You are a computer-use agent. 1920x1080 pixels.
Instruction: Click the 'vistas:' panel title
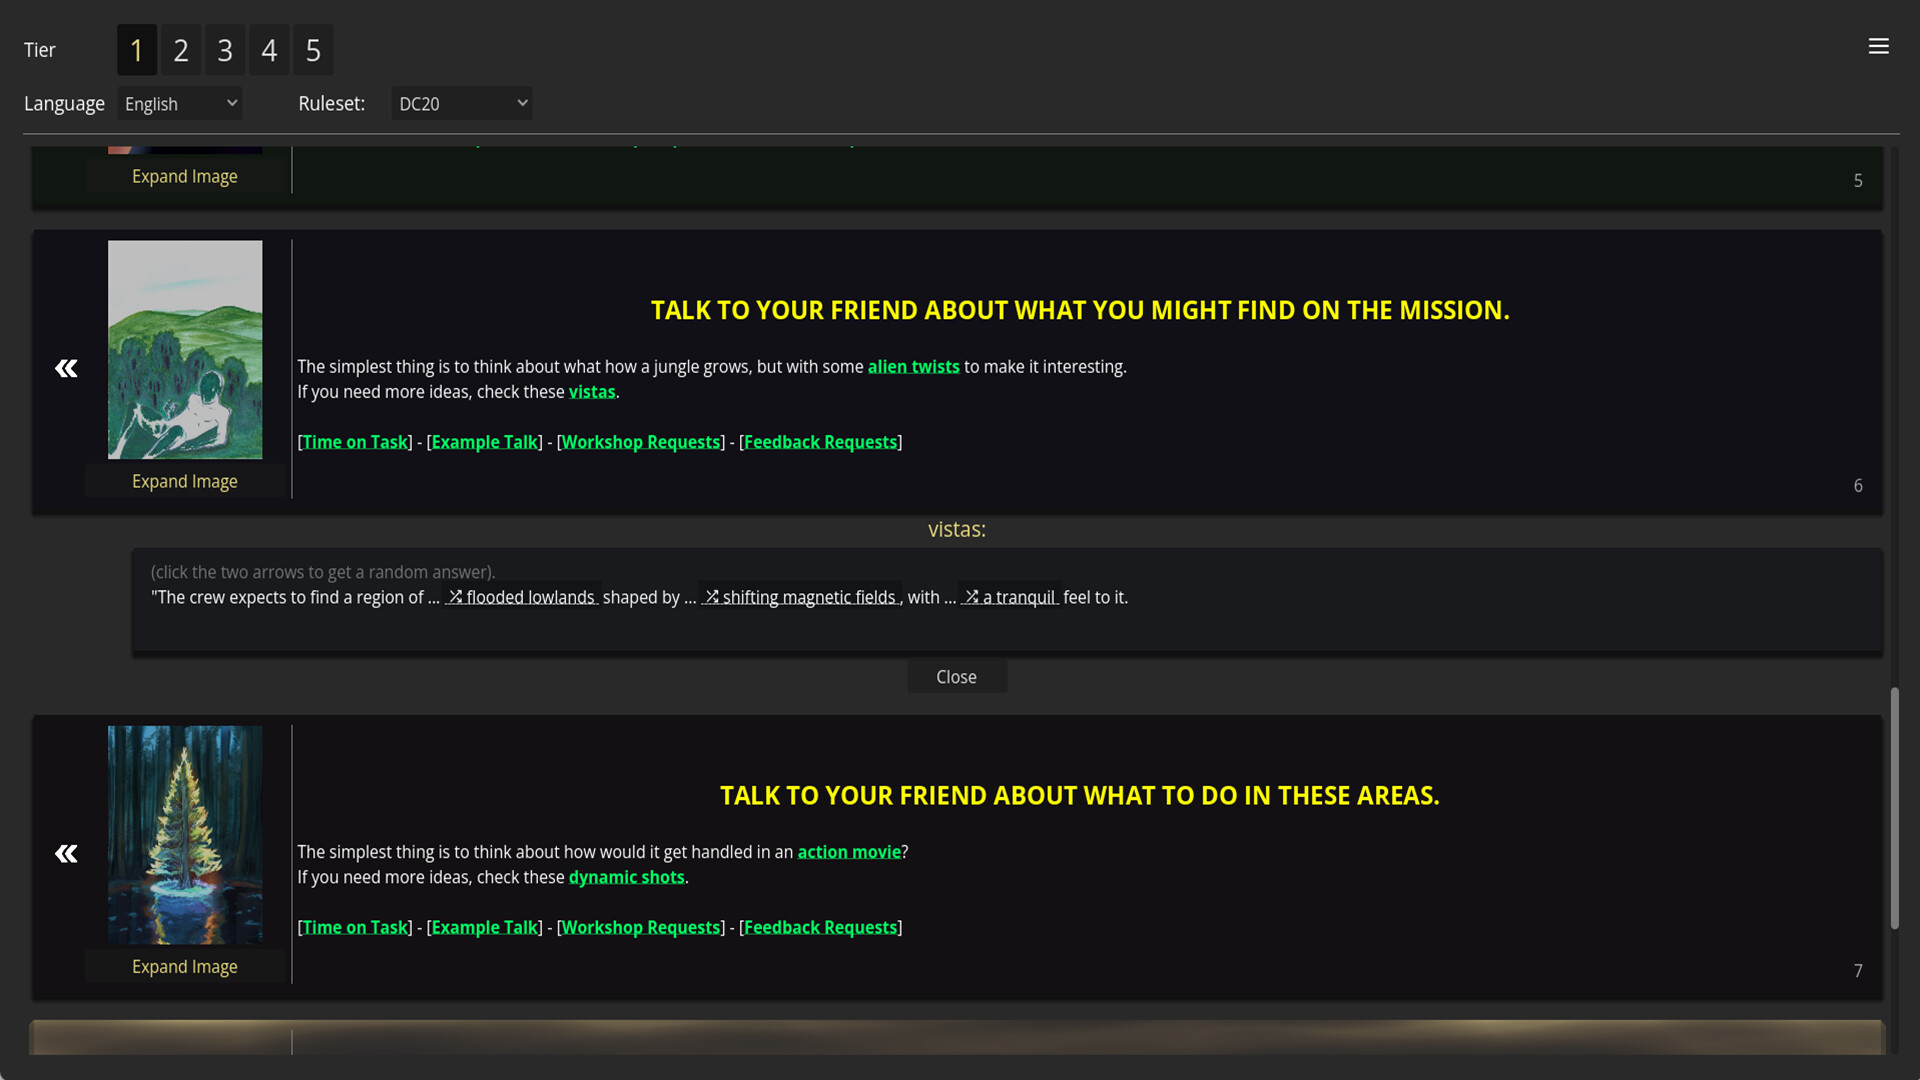tap(956, 529)
